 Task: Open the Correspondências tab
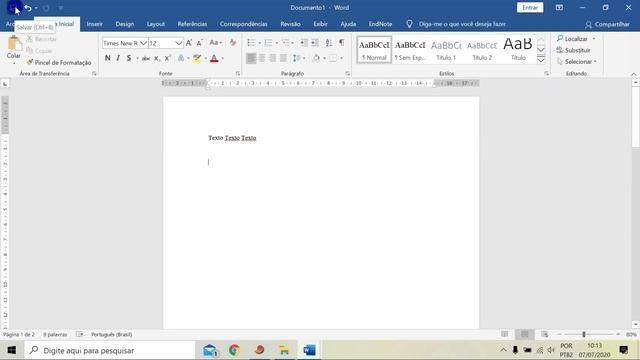click(x=244, y=24)
